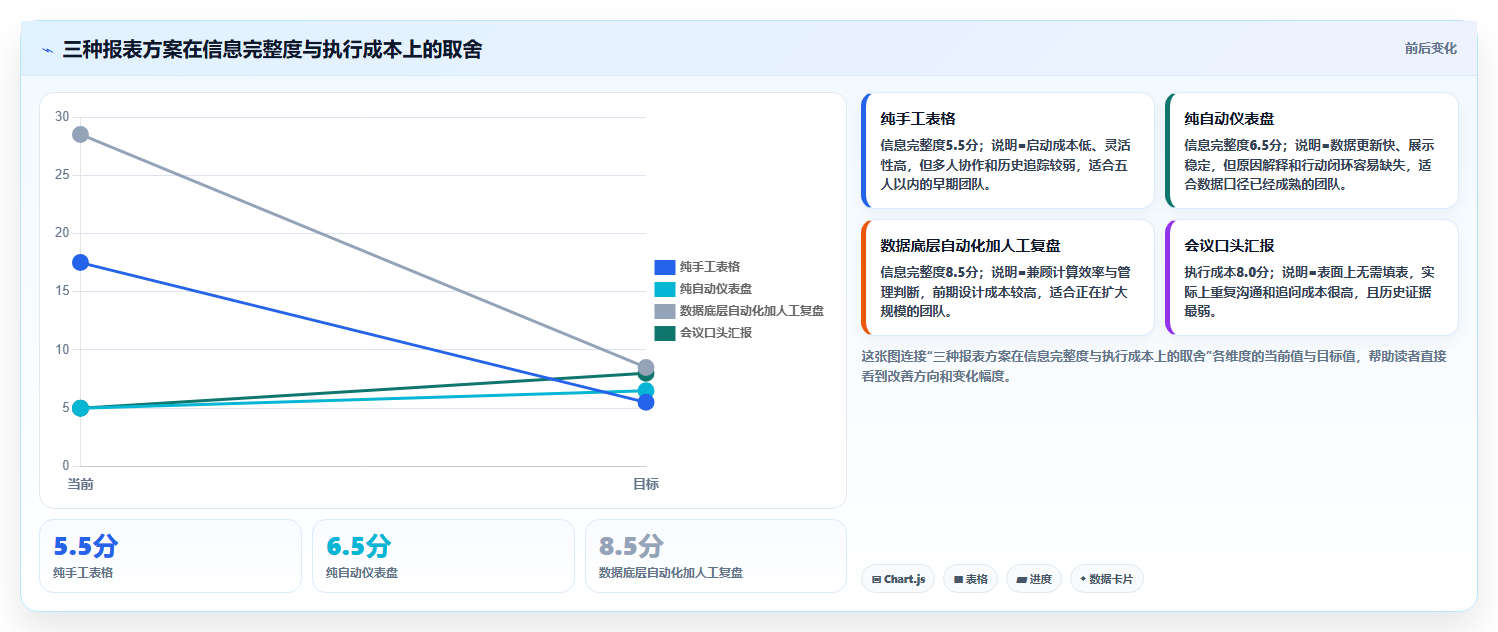1498x632 pixels.
Task: Toggle 纯手工表格 legend color box
Action: click(x=665, y=267)
